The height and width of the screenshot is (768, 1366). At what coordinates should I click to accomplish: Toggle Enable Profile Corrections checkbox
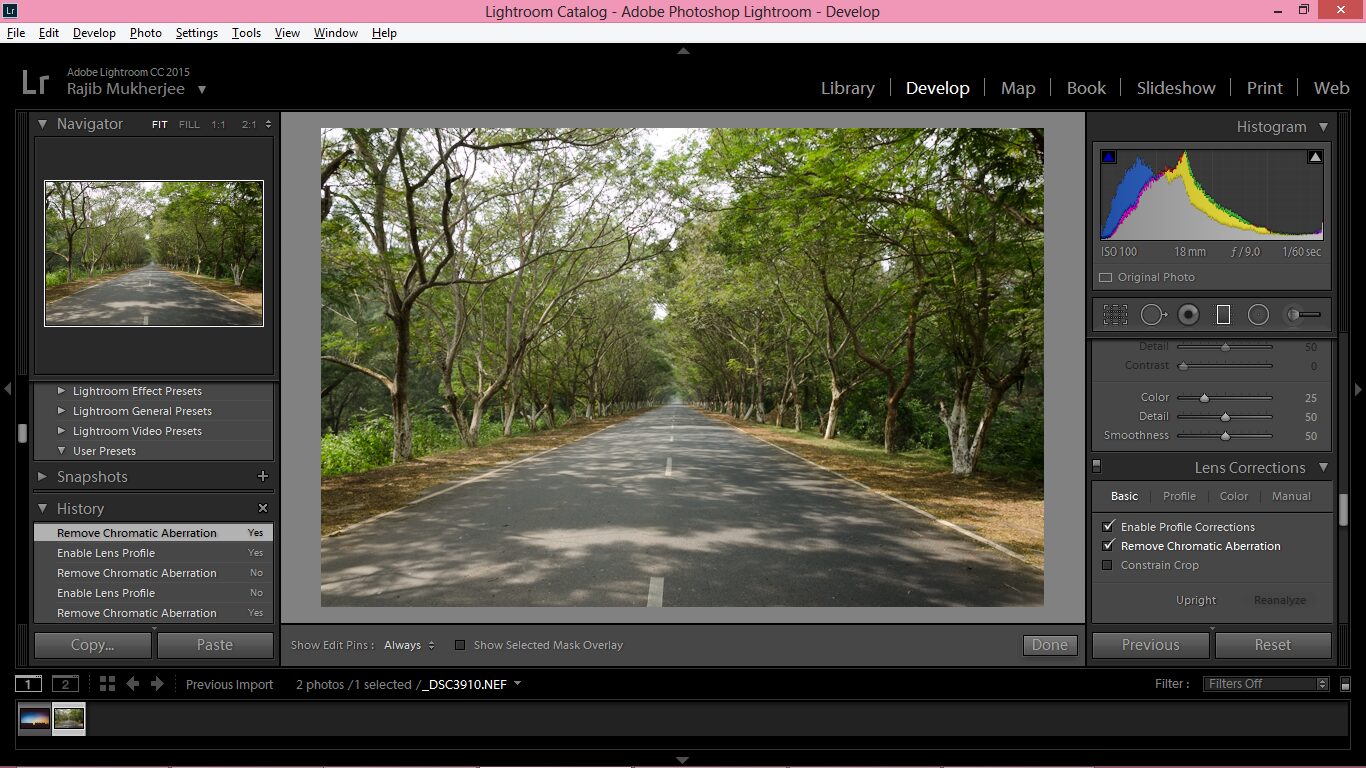click(1108, 526)
